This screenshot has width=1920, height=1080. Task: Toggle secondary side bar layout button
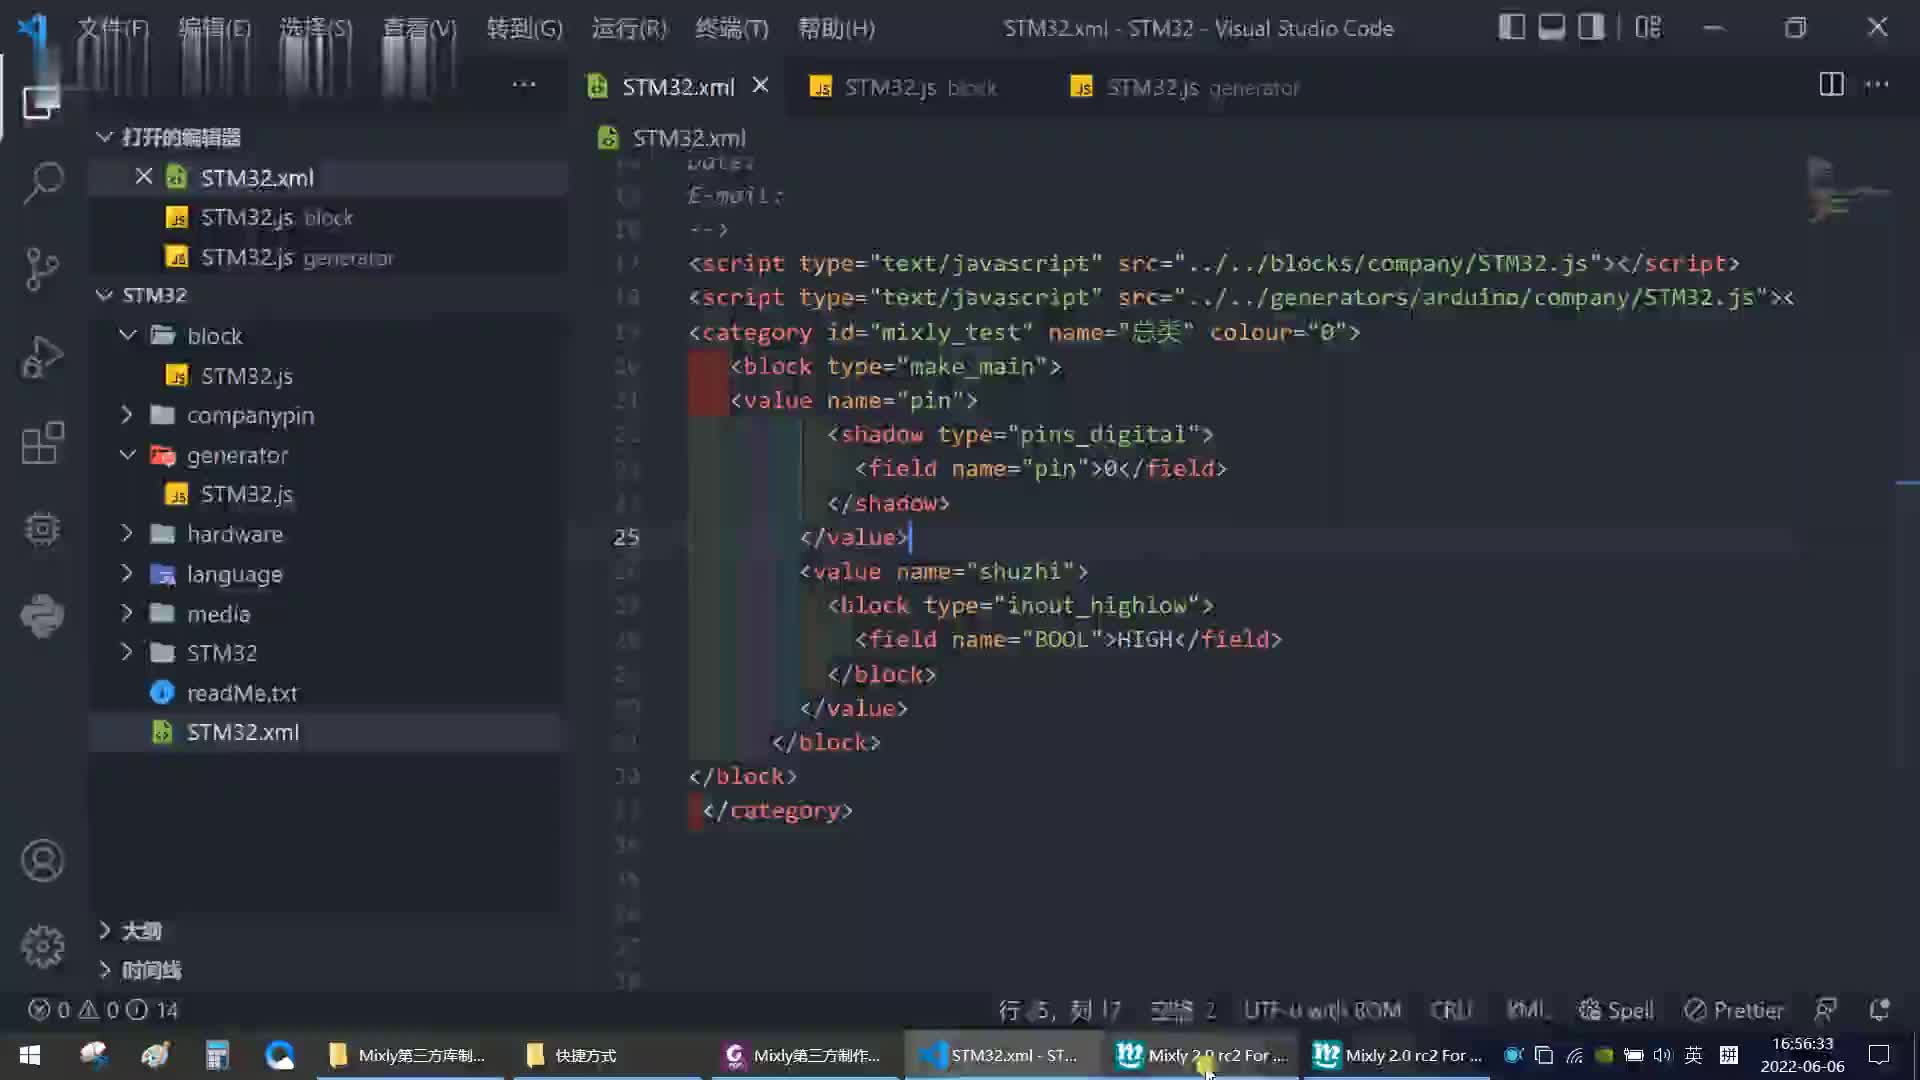point(1591,27)
